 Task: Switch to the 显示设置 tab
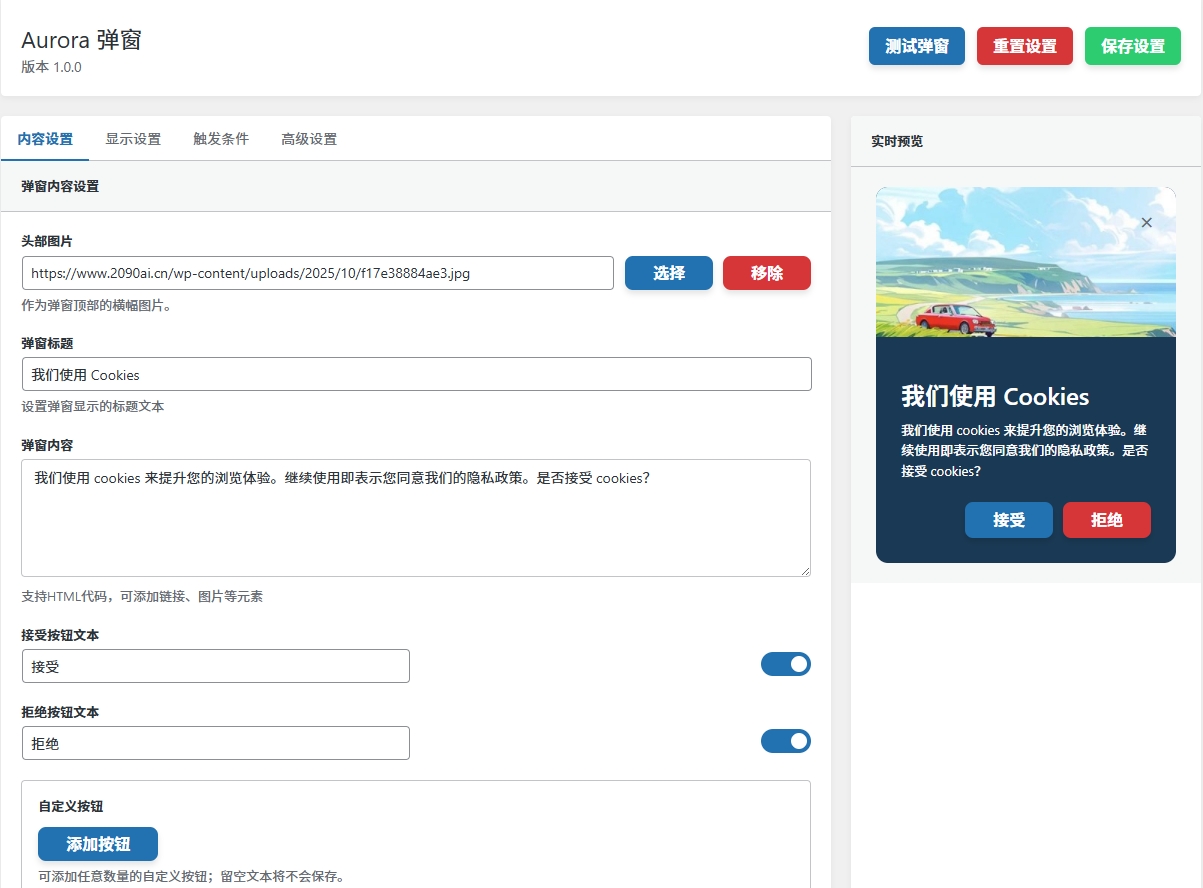click(133, 139)
